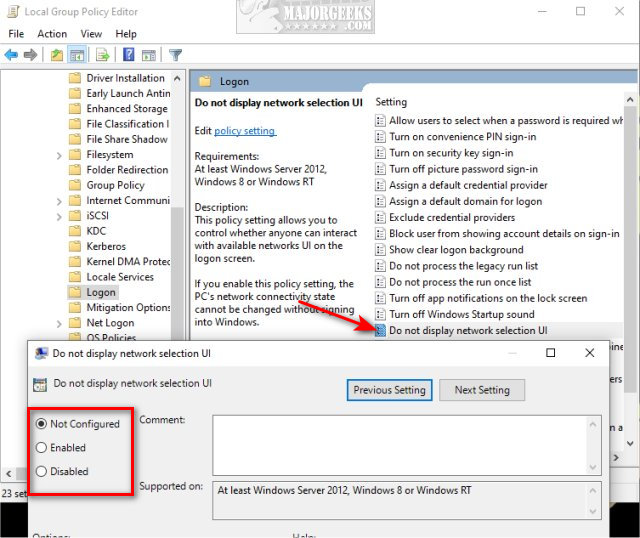Select the Locale Services tree item
Image resolution: width=640 pixels, height=538 pixels.
click(120, 277)
